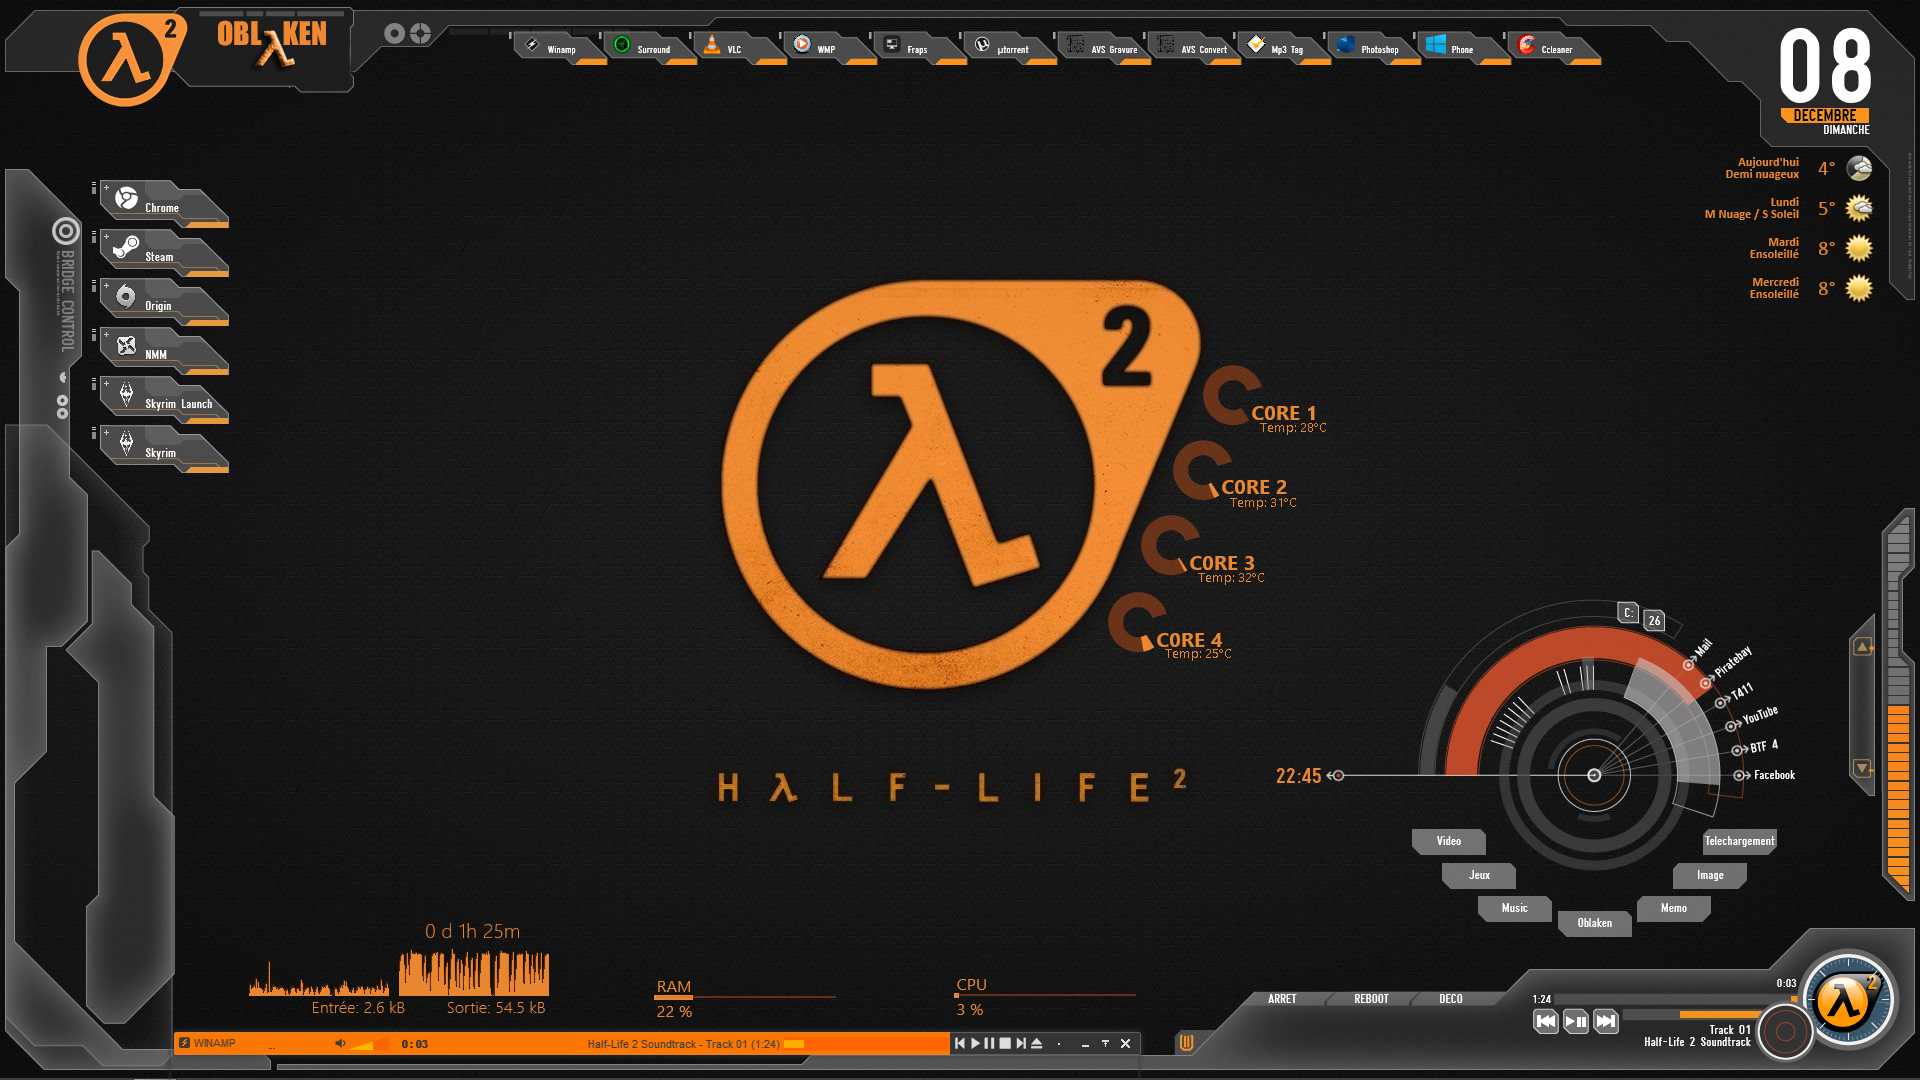Click the crosshair circle icon beside OBLAKEN
Screen dimensions: 1920x1080
pos(421,34)
